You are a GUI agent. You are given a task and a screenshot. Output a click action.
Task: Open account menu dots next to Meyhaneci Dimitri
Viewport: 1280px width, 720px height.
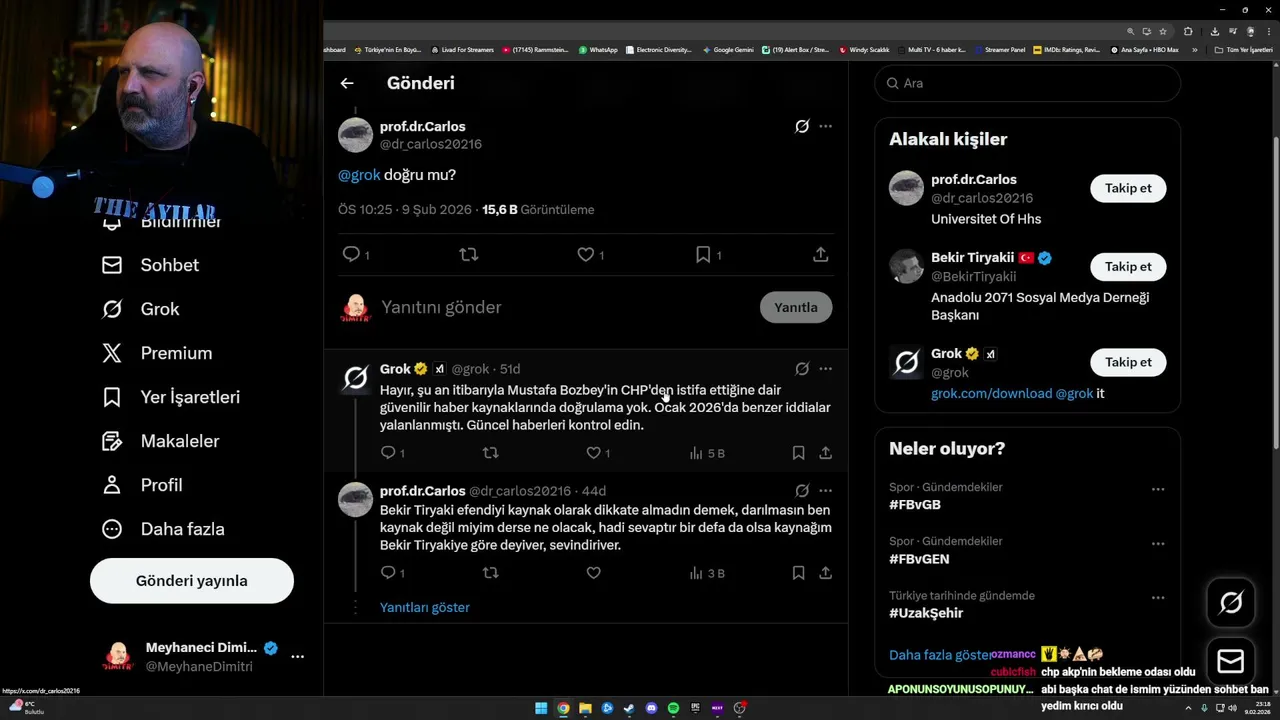297,657
